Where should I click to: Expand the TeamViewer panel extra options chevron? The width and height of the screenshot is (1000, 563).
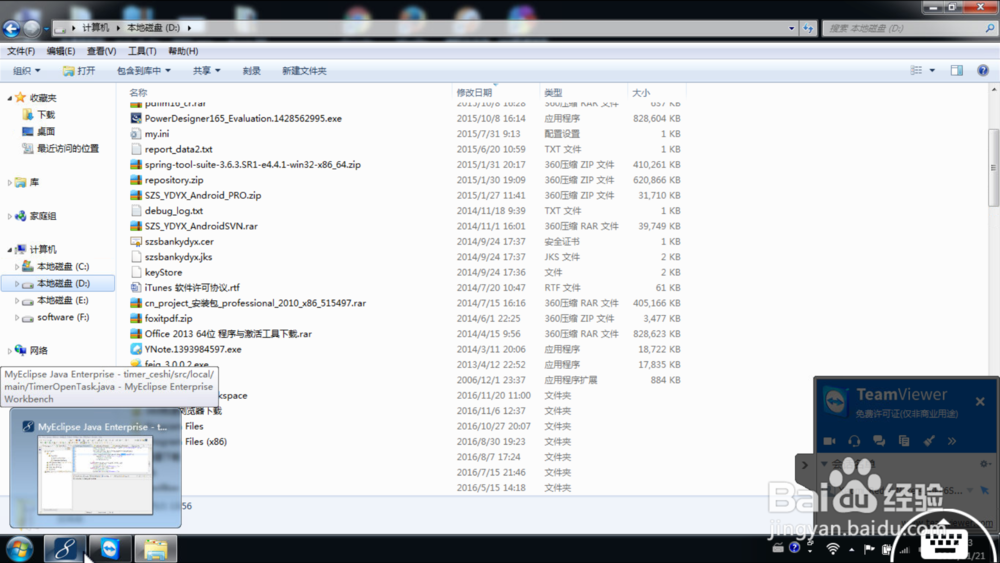pyautogui.click(x=952, y=441)
